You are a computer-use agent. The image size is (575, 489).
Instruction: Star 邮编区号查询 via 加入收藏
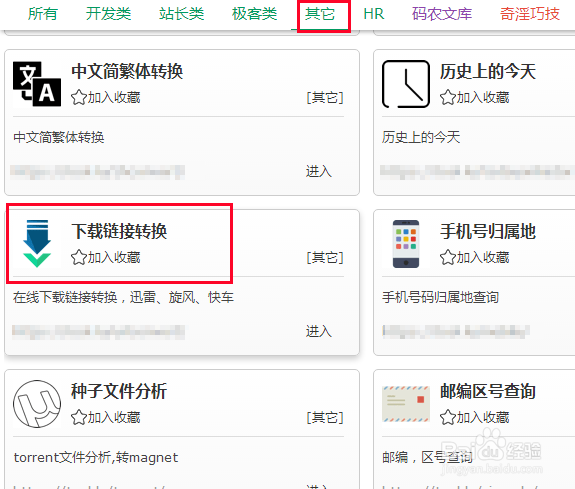475,417
